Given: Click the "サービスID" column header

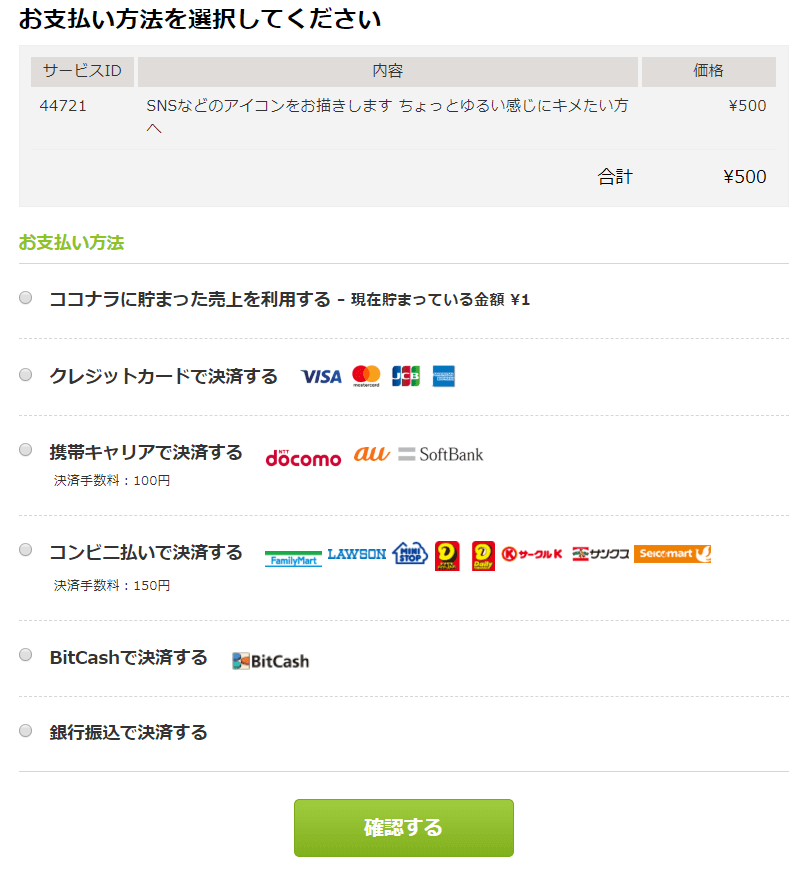Looking at the screenshot, I should [x=82, y=71].
